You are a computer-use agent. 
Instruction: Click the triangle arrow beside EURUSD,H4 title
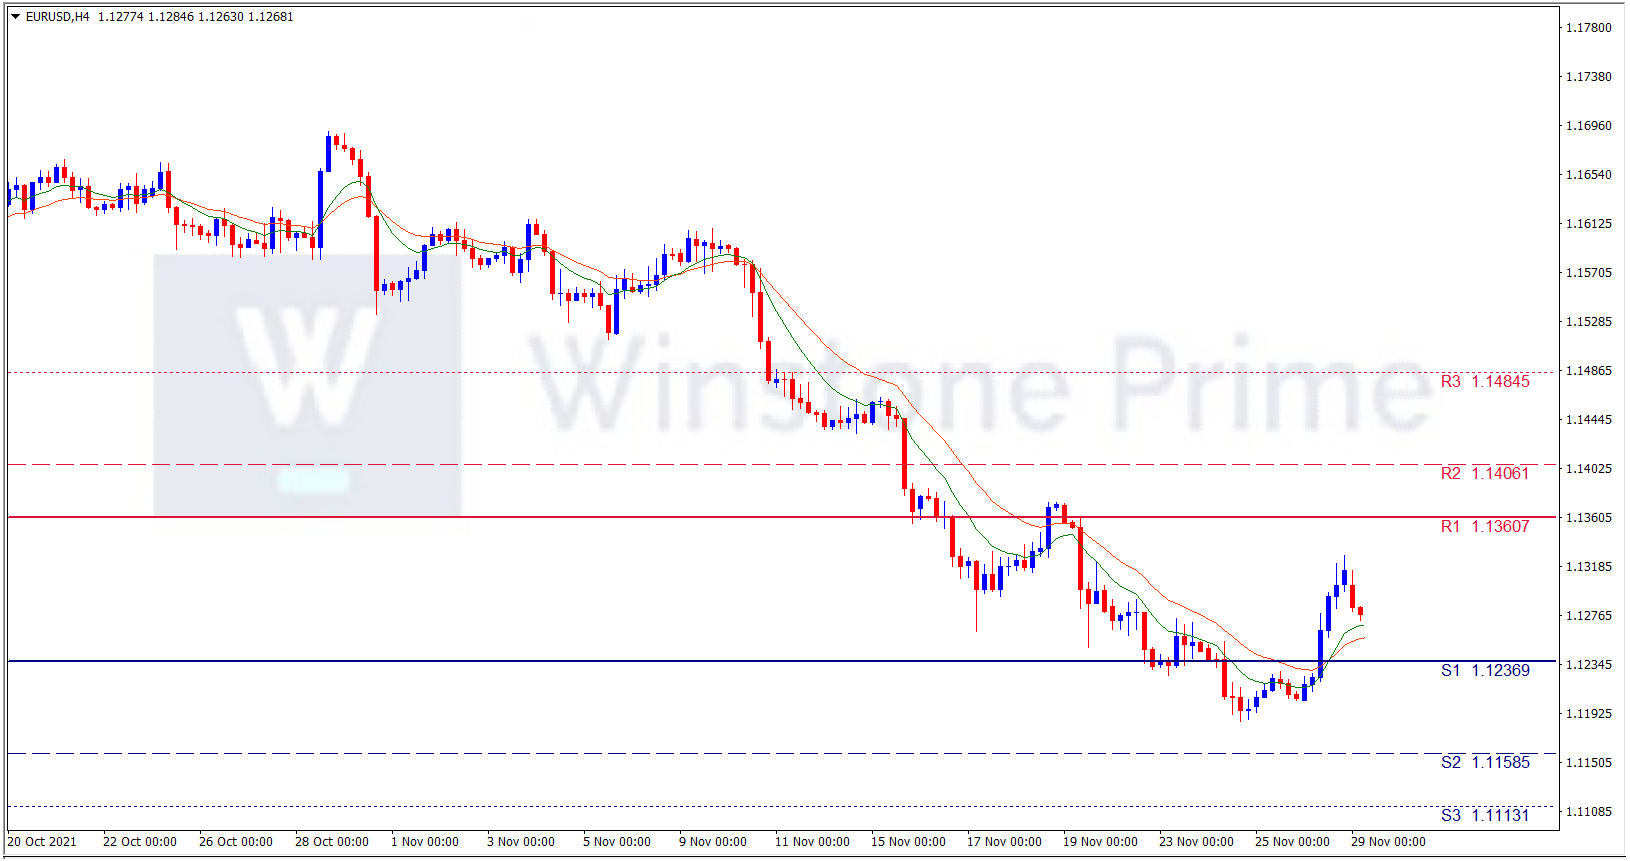point(15,17)
